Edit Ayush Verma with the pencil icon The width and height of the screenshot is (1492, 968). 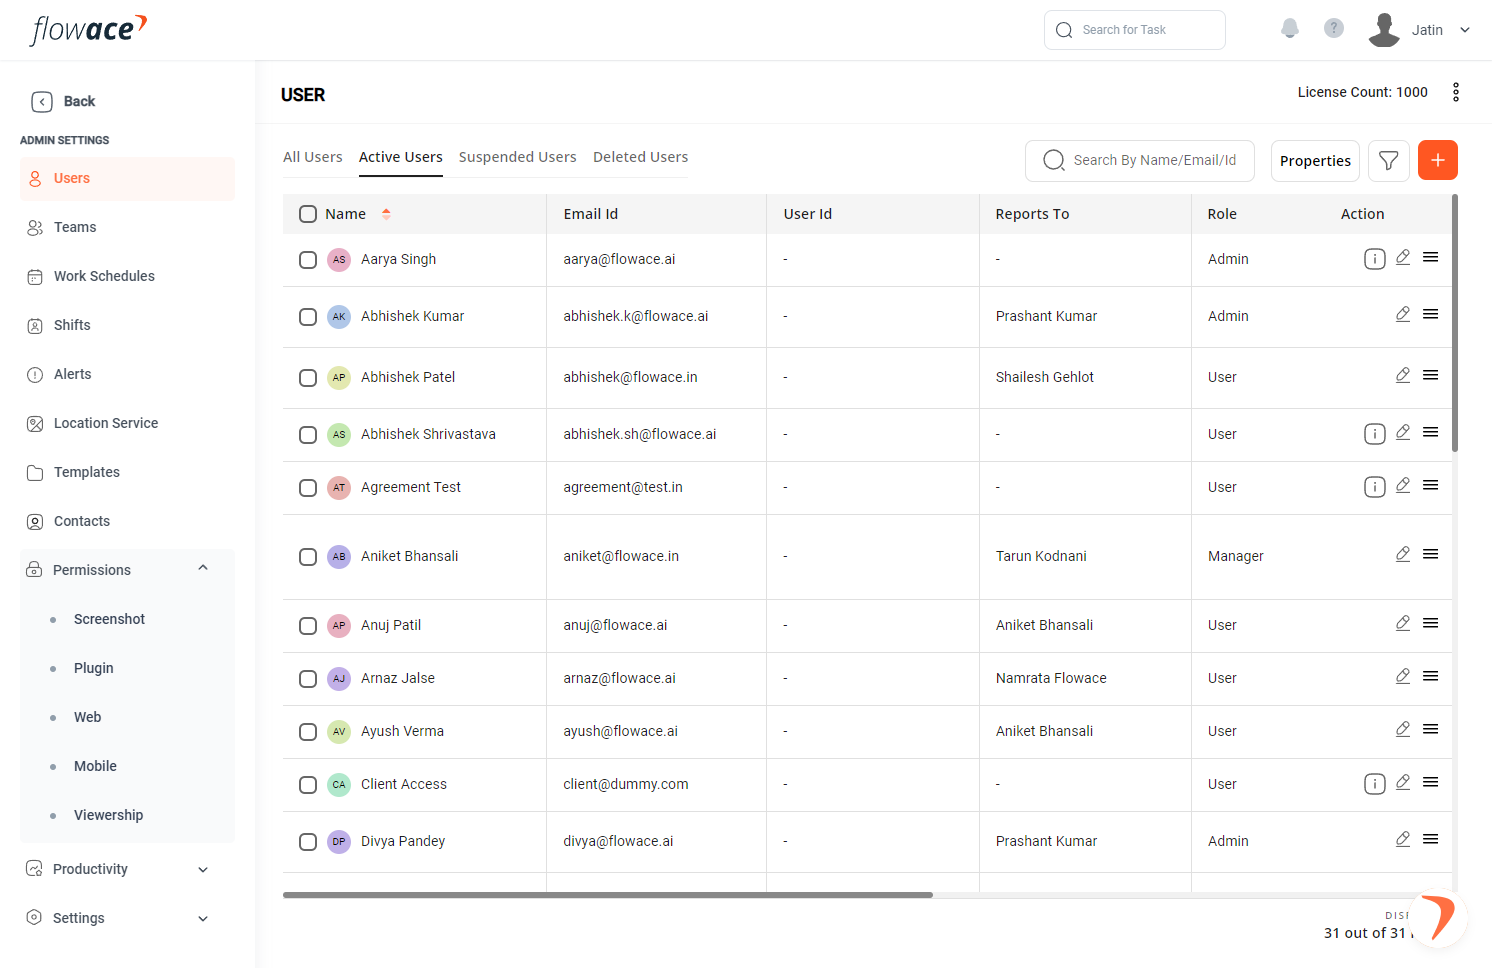(x=1403, y=729)
